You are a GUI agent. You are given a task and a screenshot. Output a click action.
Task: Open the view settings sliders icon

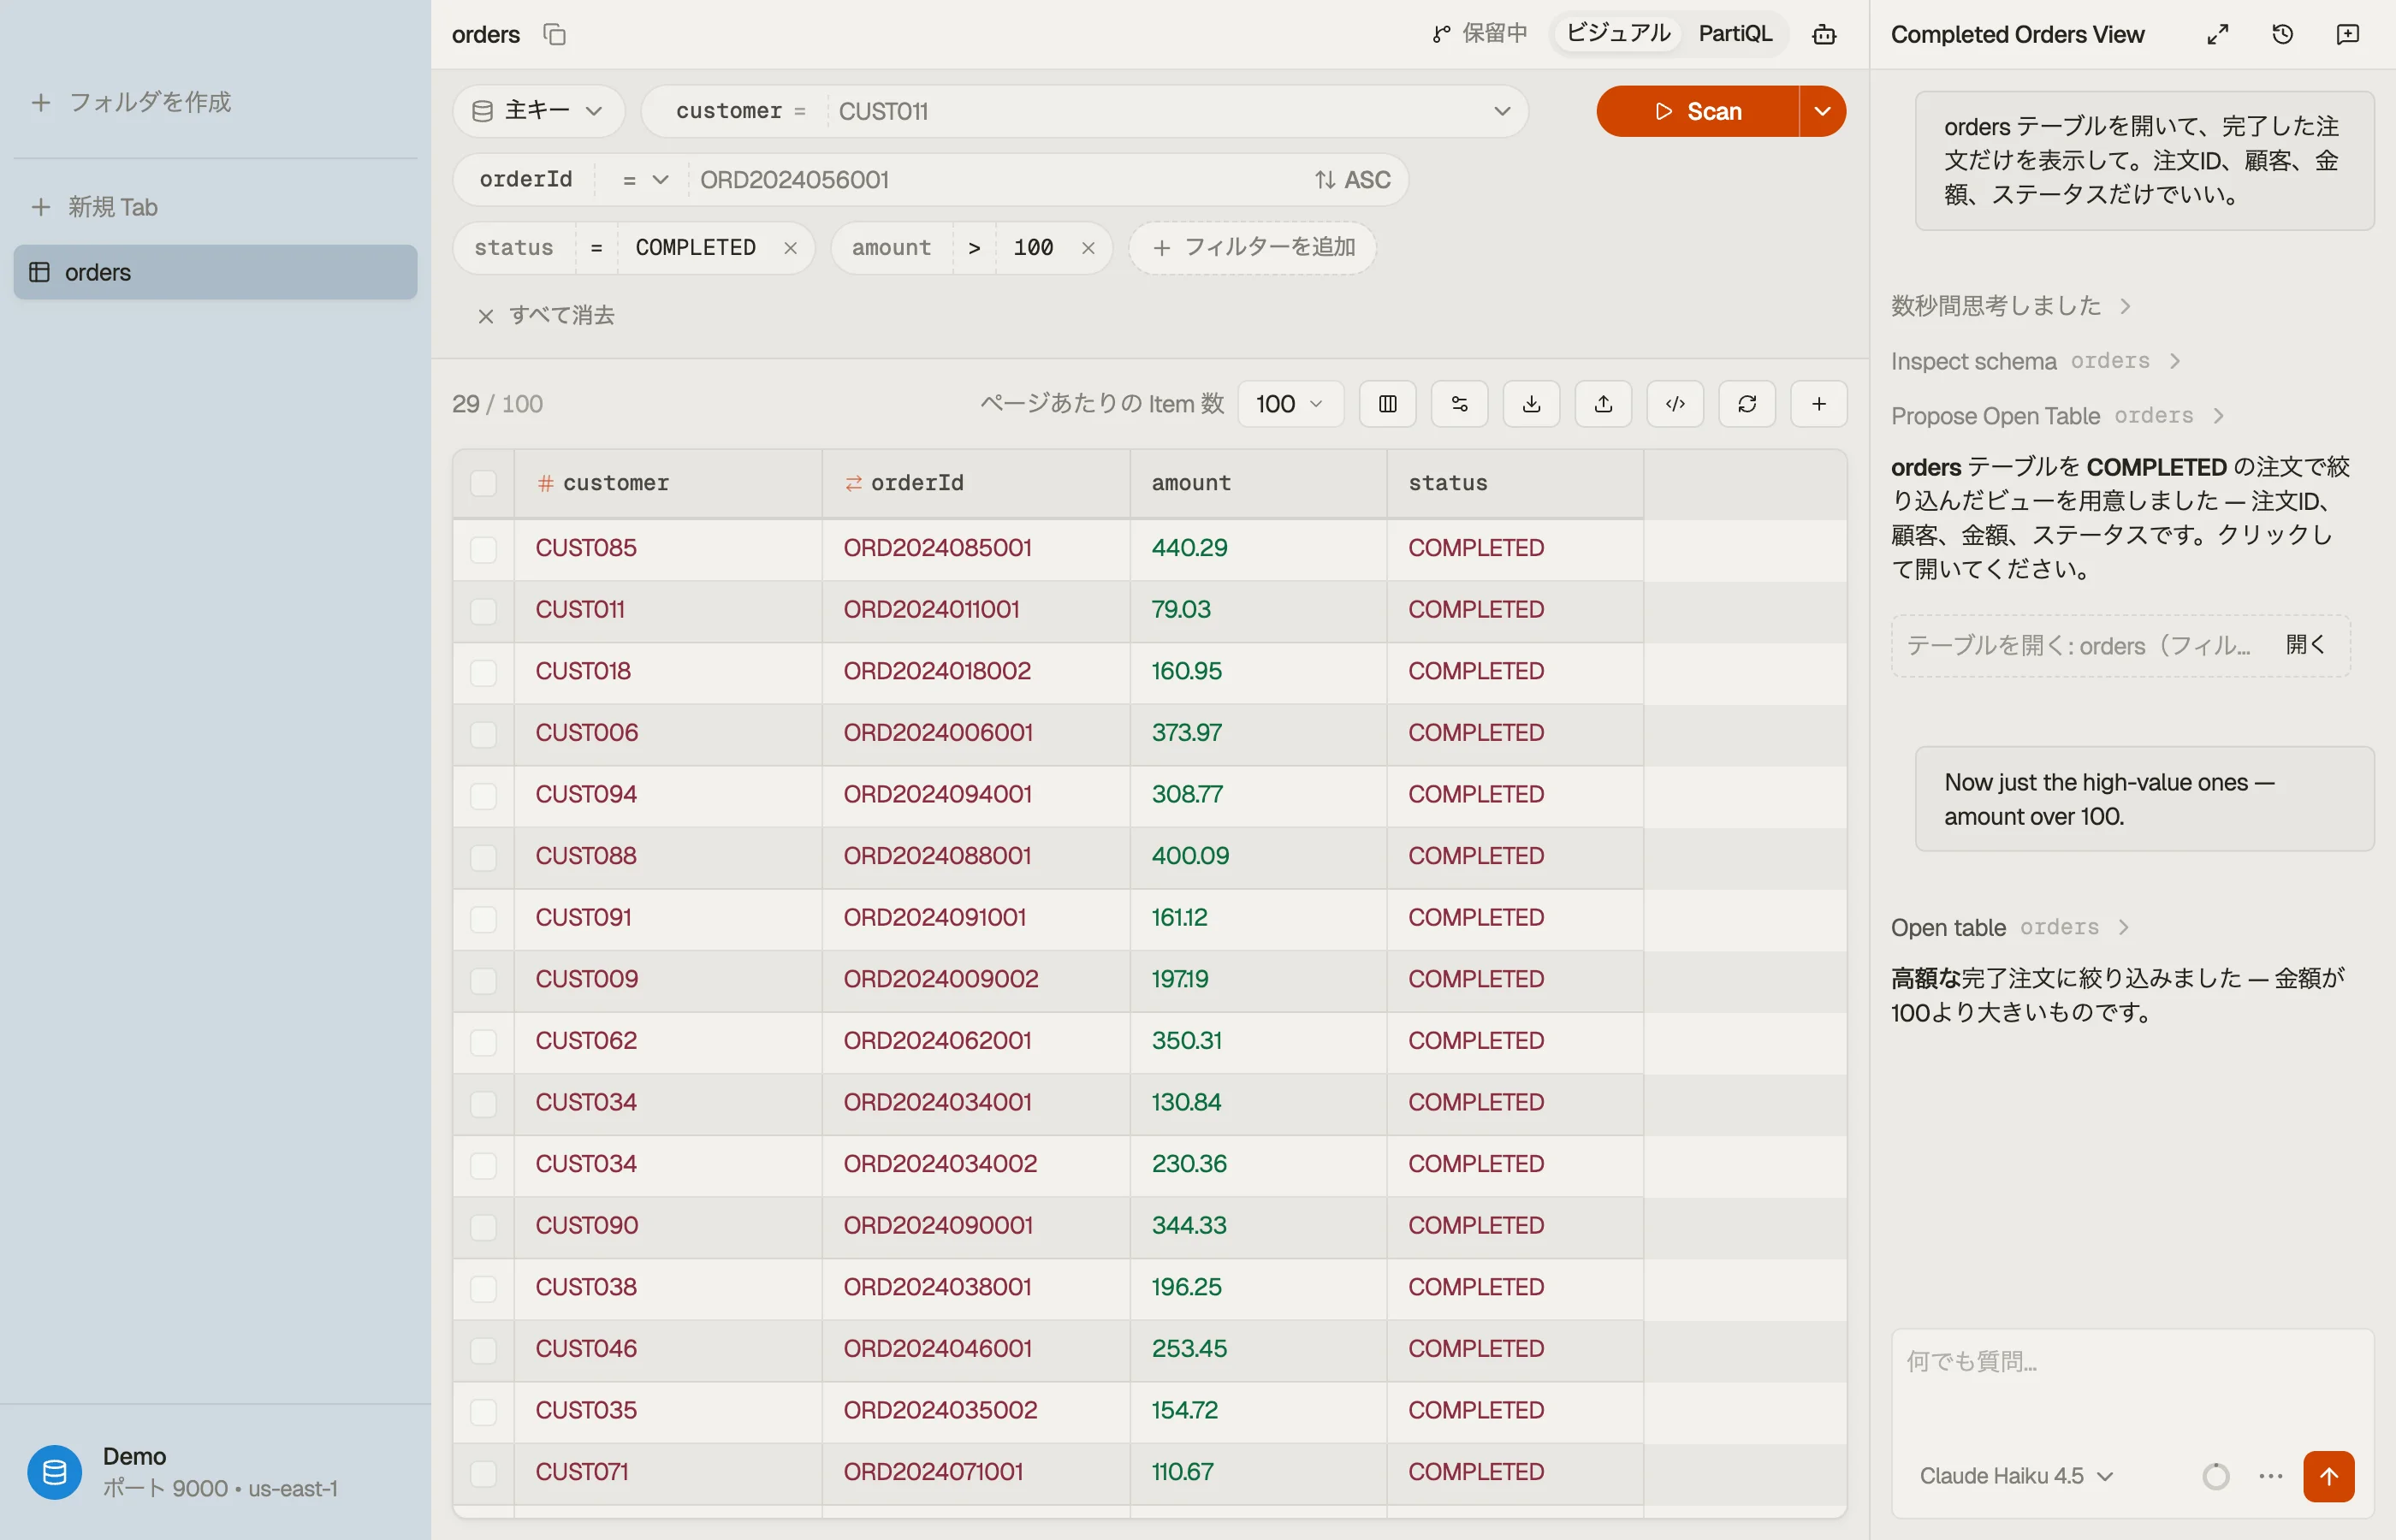(x=1459, y=403)
